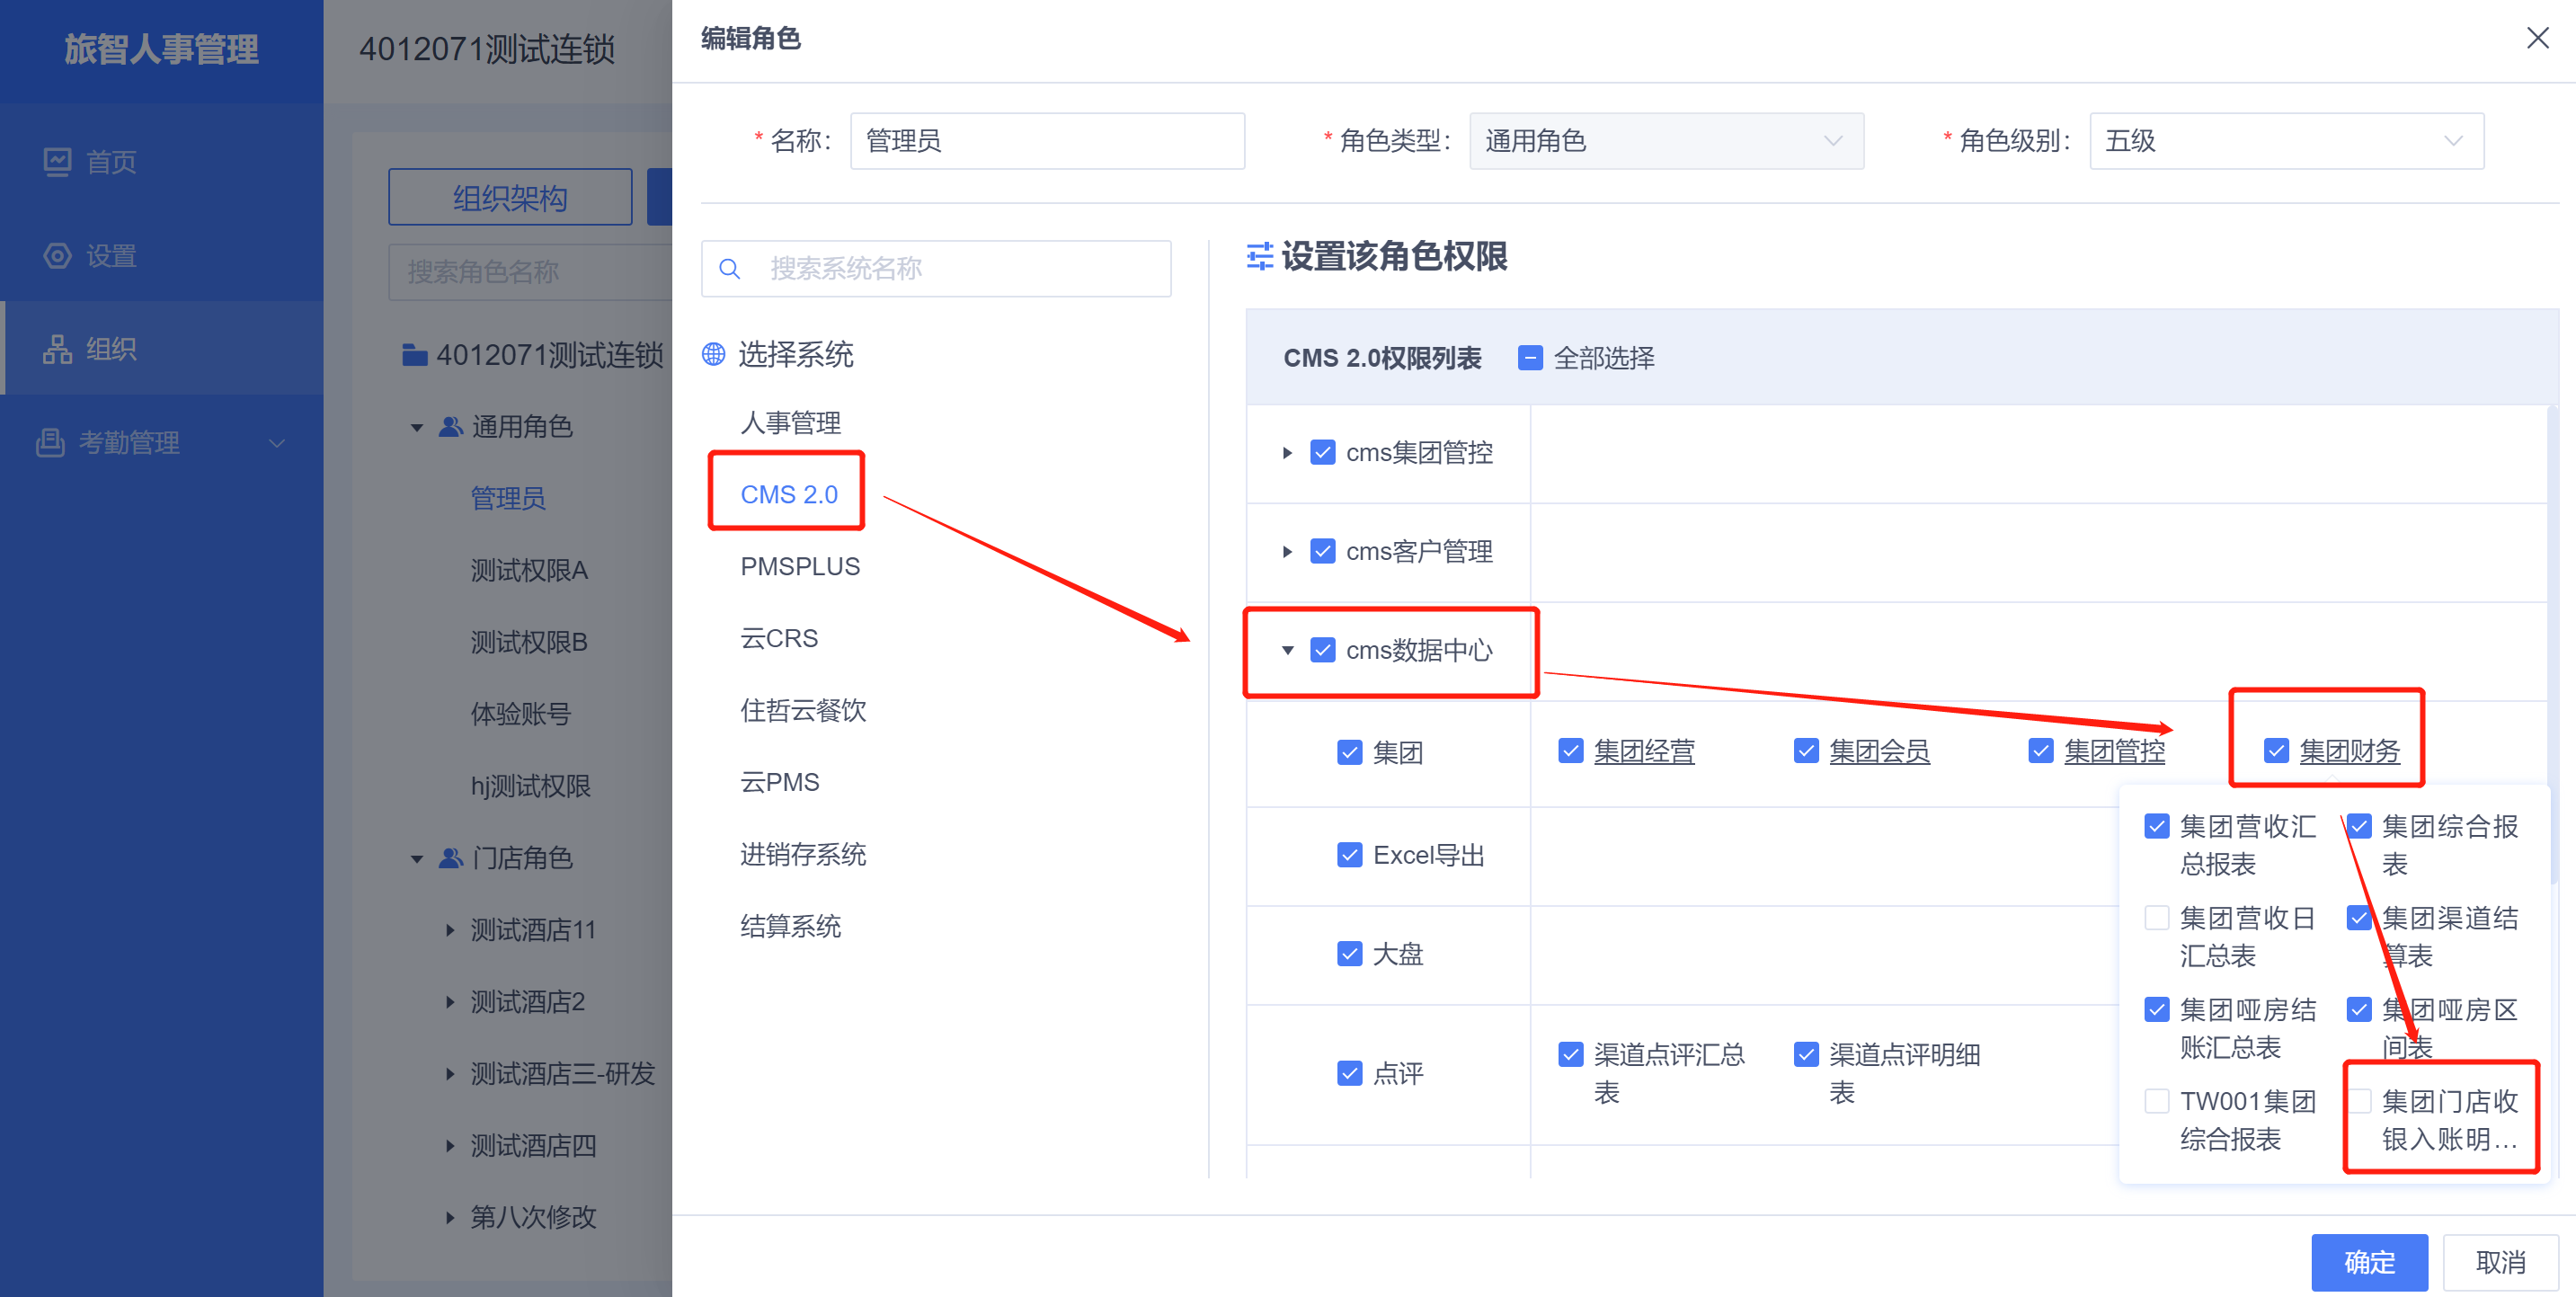Select 云CRS in system list

click(779, 638)
